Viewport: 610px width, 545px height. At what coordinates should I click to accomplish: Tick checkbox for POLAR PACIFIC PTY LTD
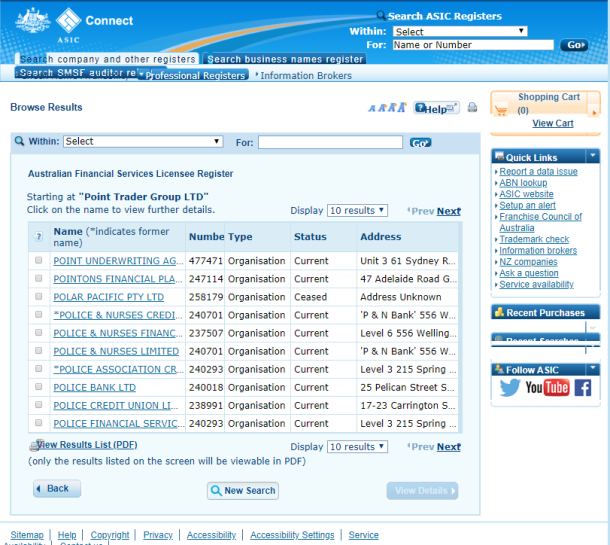(39, 296)
